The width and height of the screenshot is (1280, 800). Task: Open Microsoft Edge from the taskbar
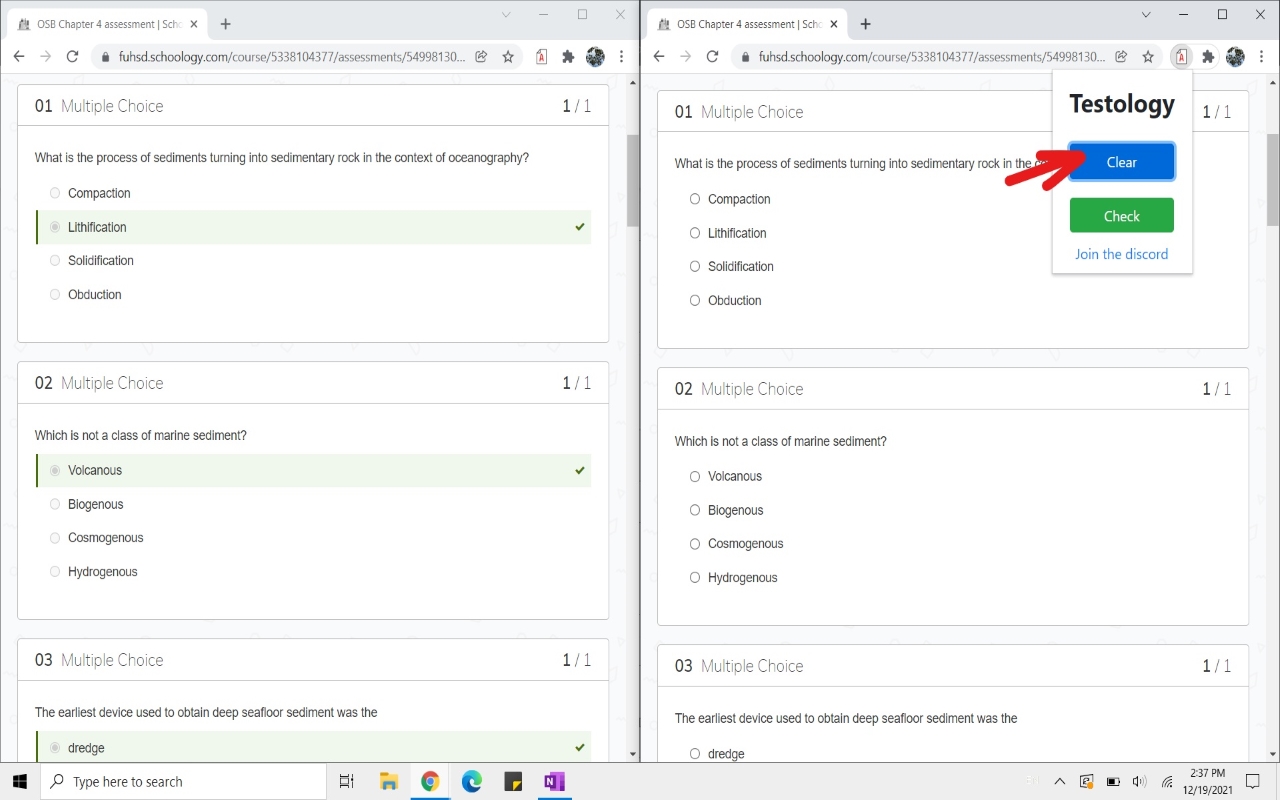(471, 781)
